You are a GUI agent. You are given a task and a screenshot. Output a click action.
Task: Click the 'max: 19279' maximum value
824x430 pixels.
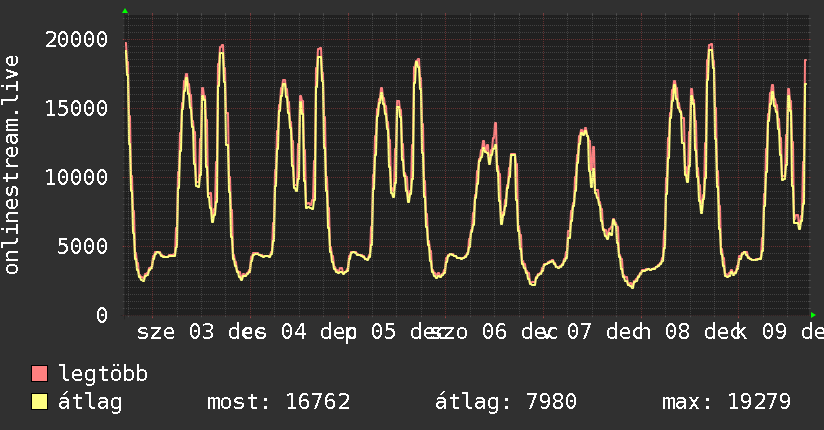click(x=726, y=402)
